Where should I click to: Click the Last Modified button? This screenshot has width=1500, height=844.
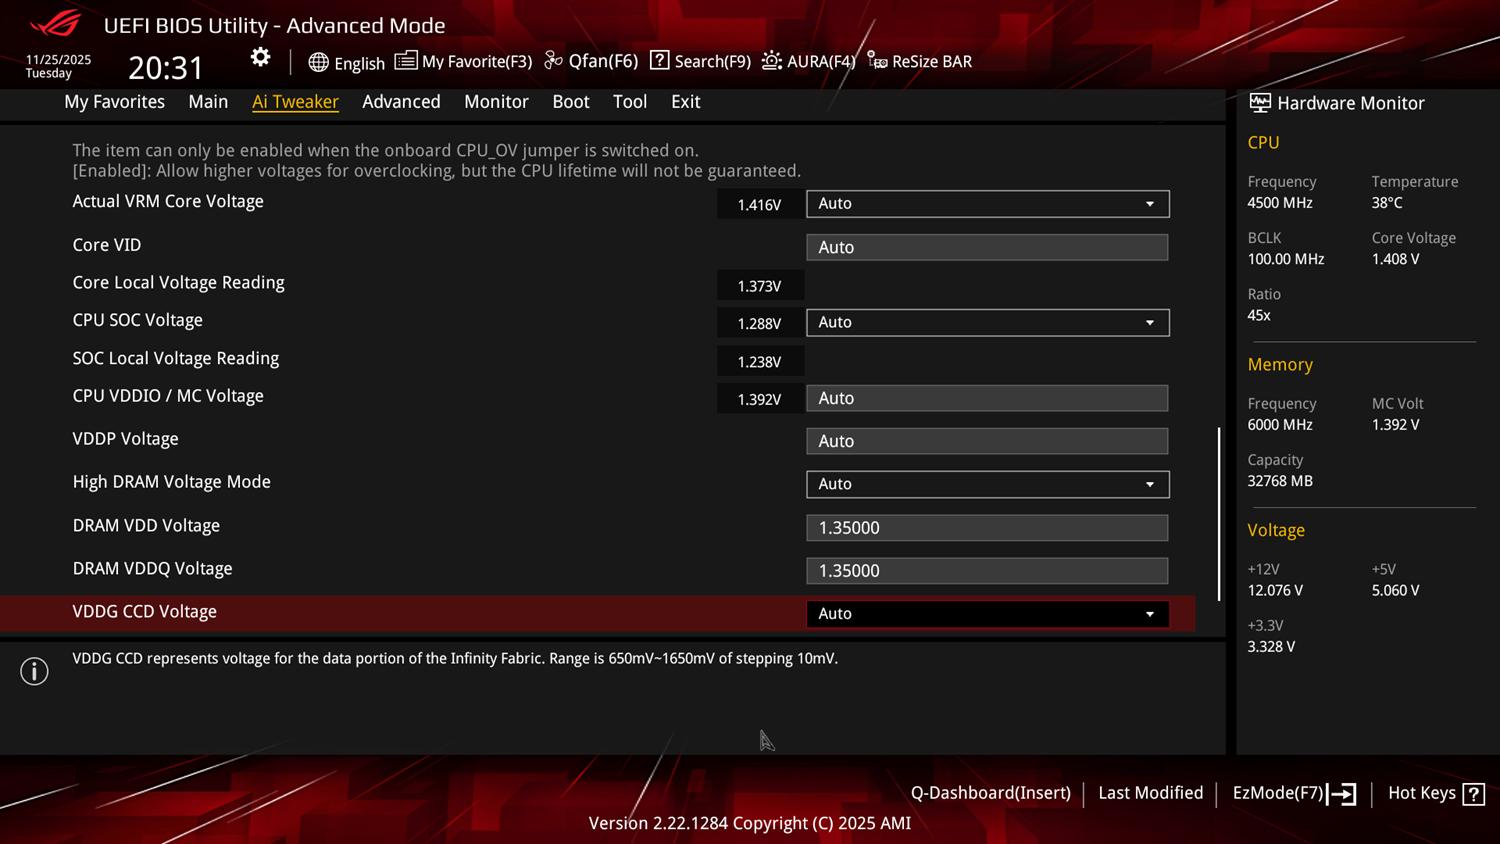tap(1150, 793)
